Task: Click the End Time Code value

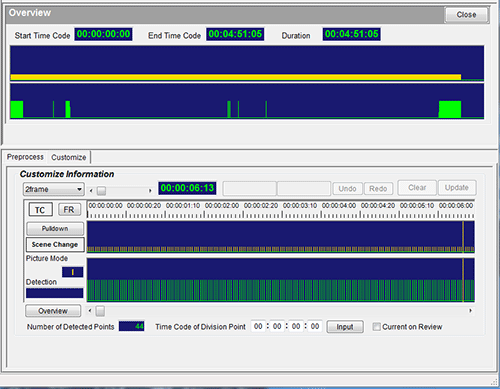Action: coord(235,34)
